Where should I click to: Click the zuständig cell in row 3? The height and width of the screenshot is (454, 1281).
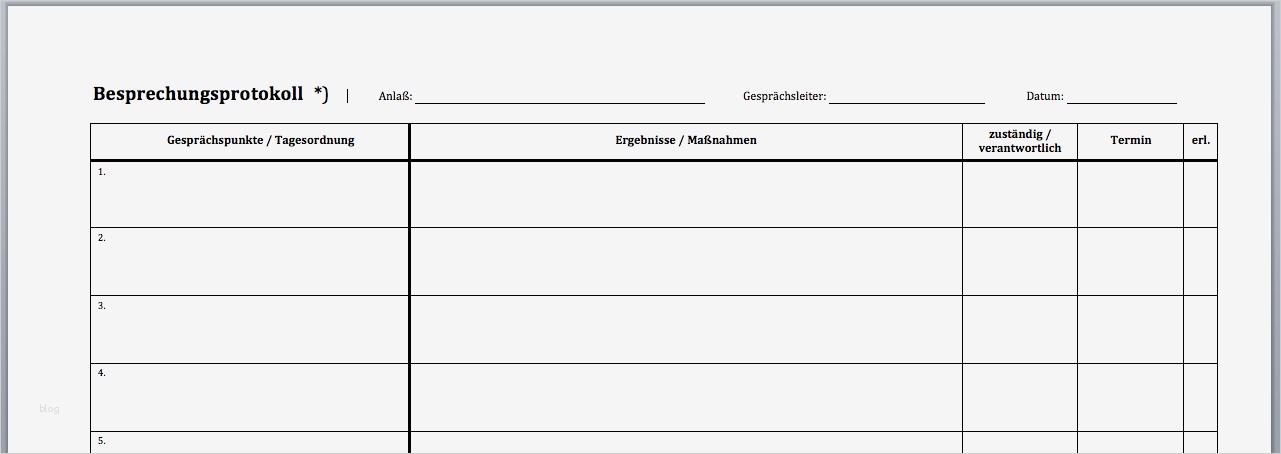[x=1020, y=329]
